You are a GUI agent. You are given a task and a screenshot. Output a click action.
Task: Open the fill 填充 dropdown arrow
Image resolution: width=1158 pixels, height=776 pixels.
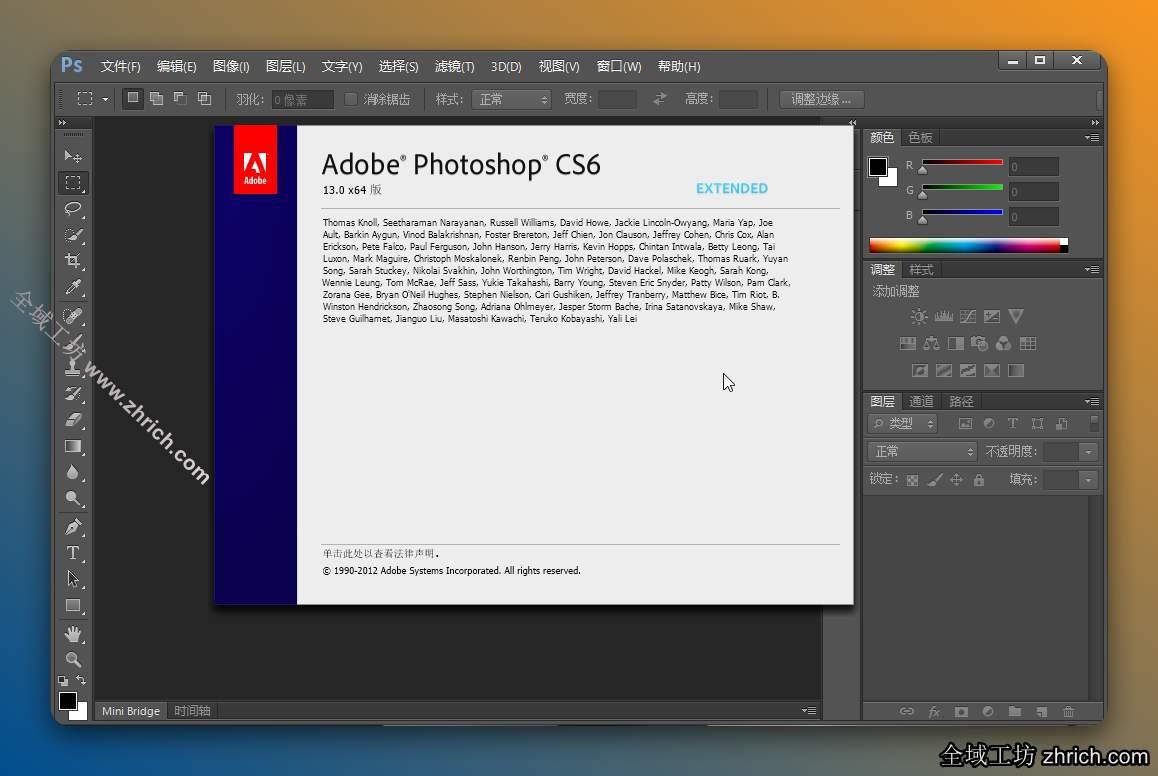tap(1088, 480)
